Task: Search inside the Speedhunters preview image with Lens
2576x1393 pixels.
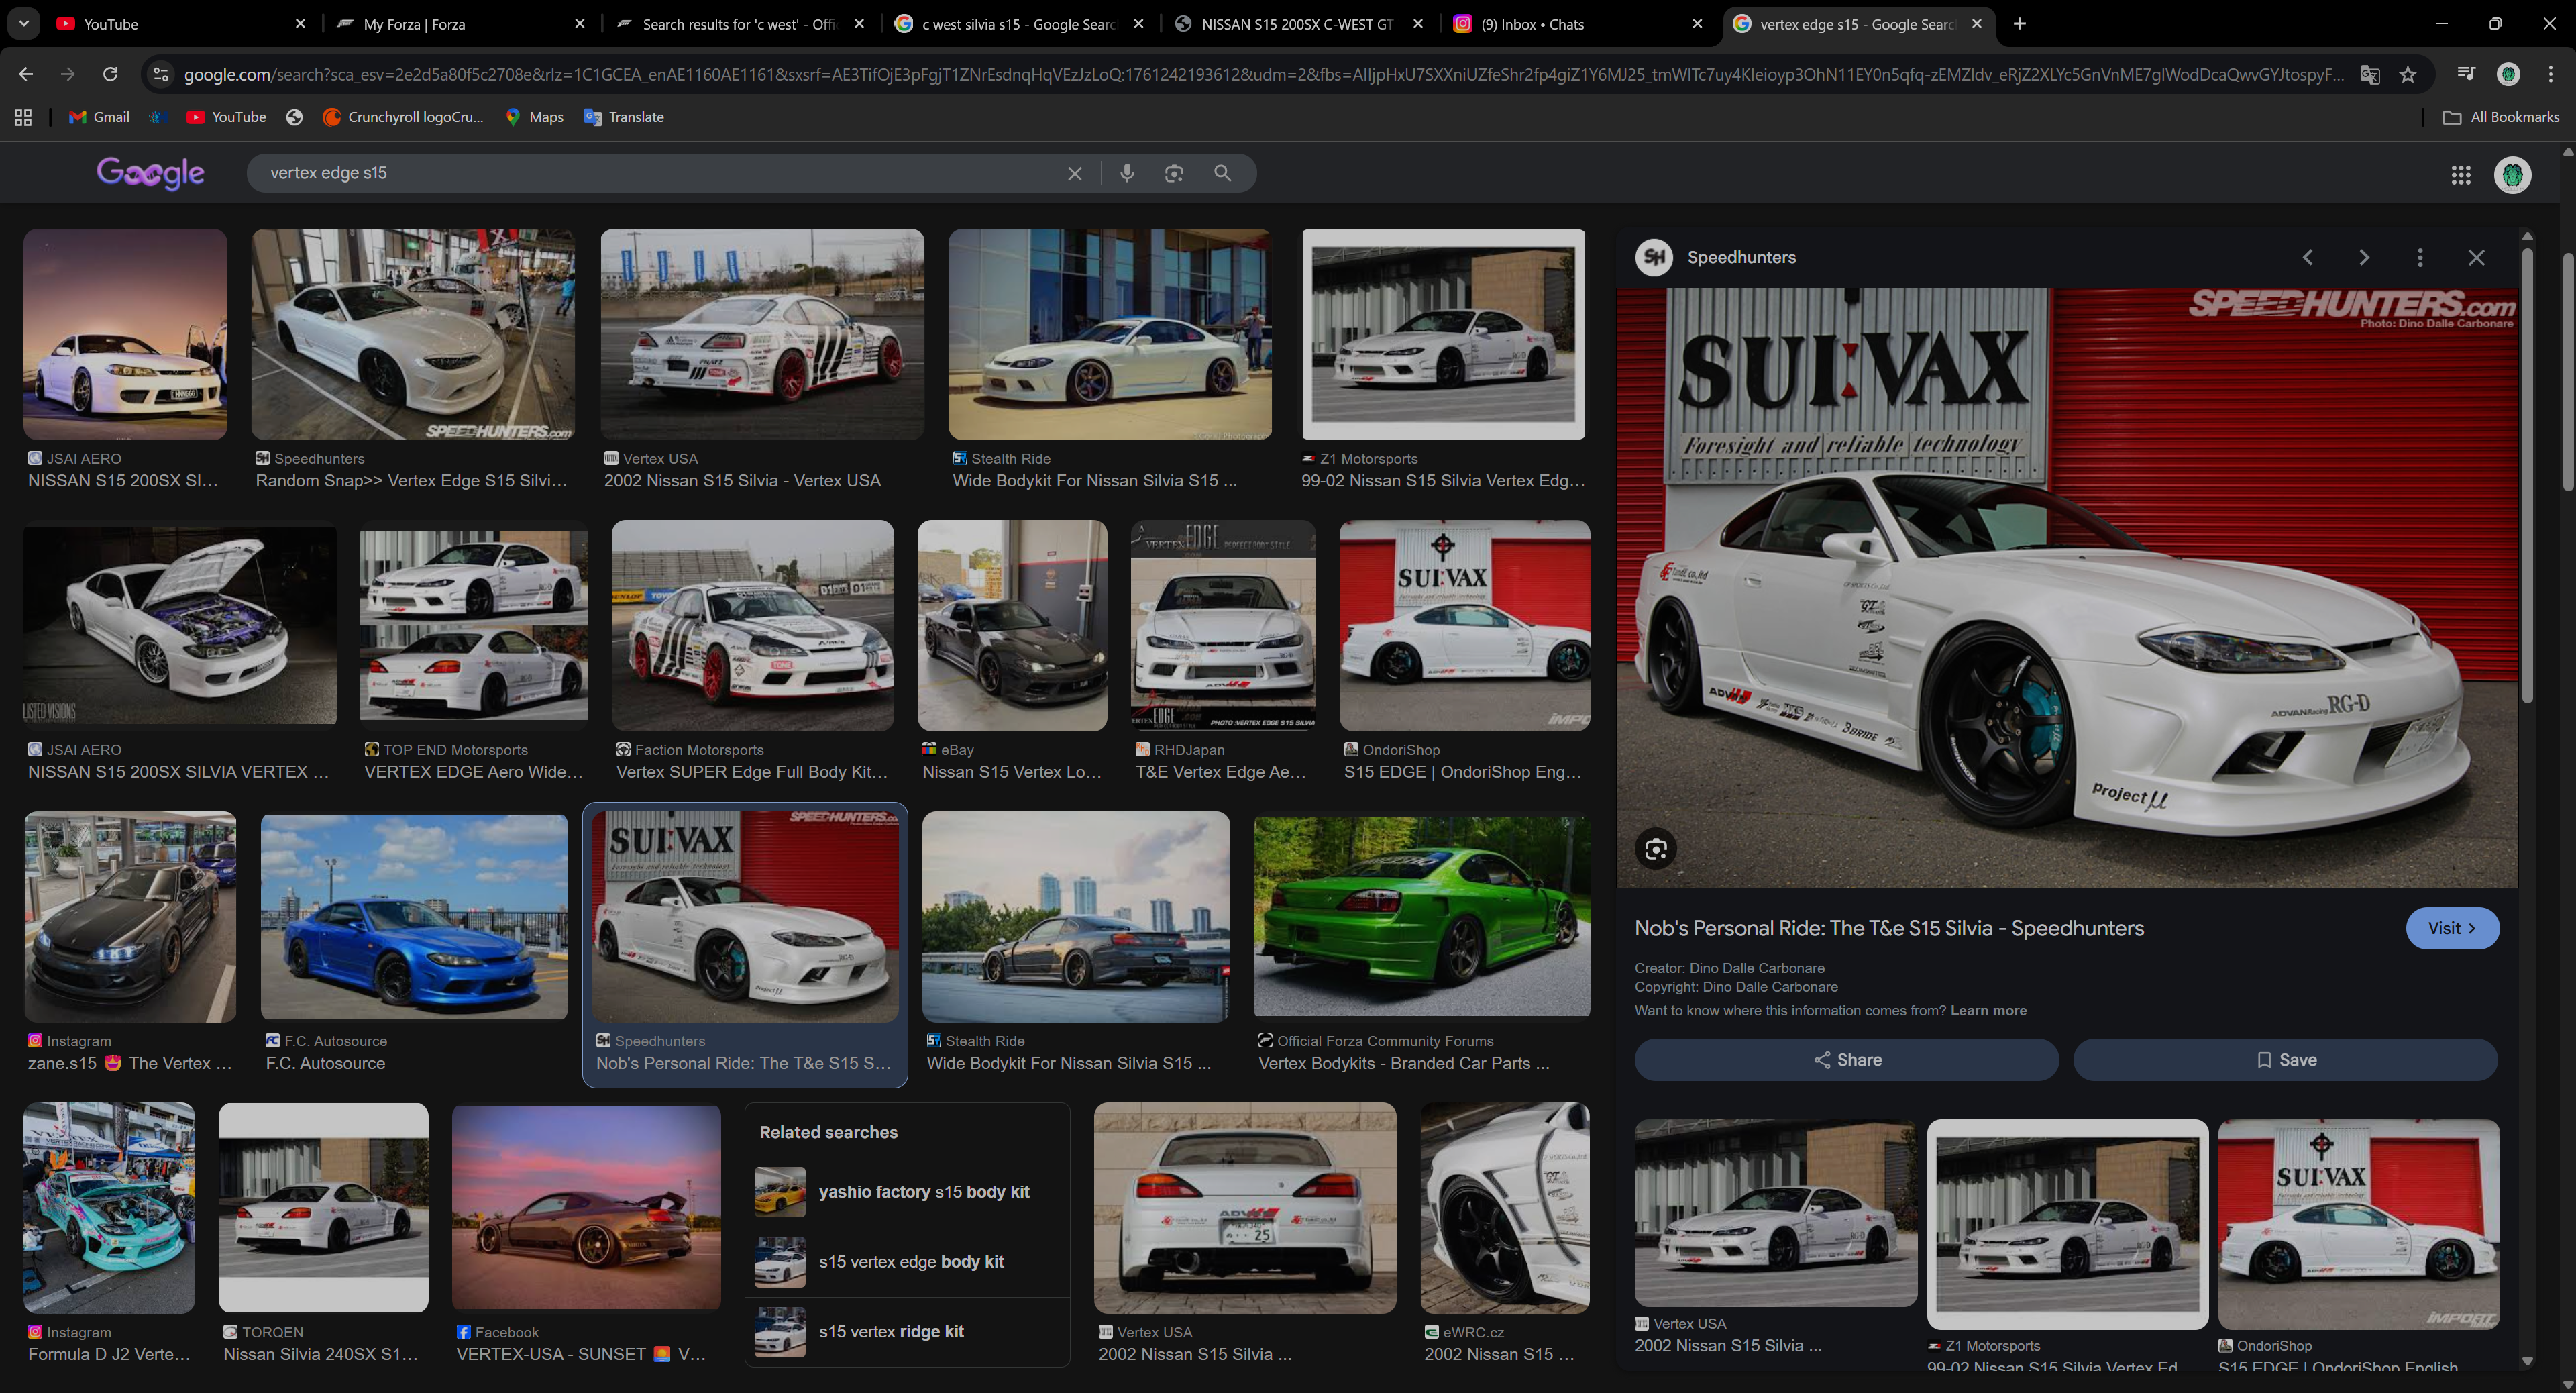Action: pos(1655,849)
